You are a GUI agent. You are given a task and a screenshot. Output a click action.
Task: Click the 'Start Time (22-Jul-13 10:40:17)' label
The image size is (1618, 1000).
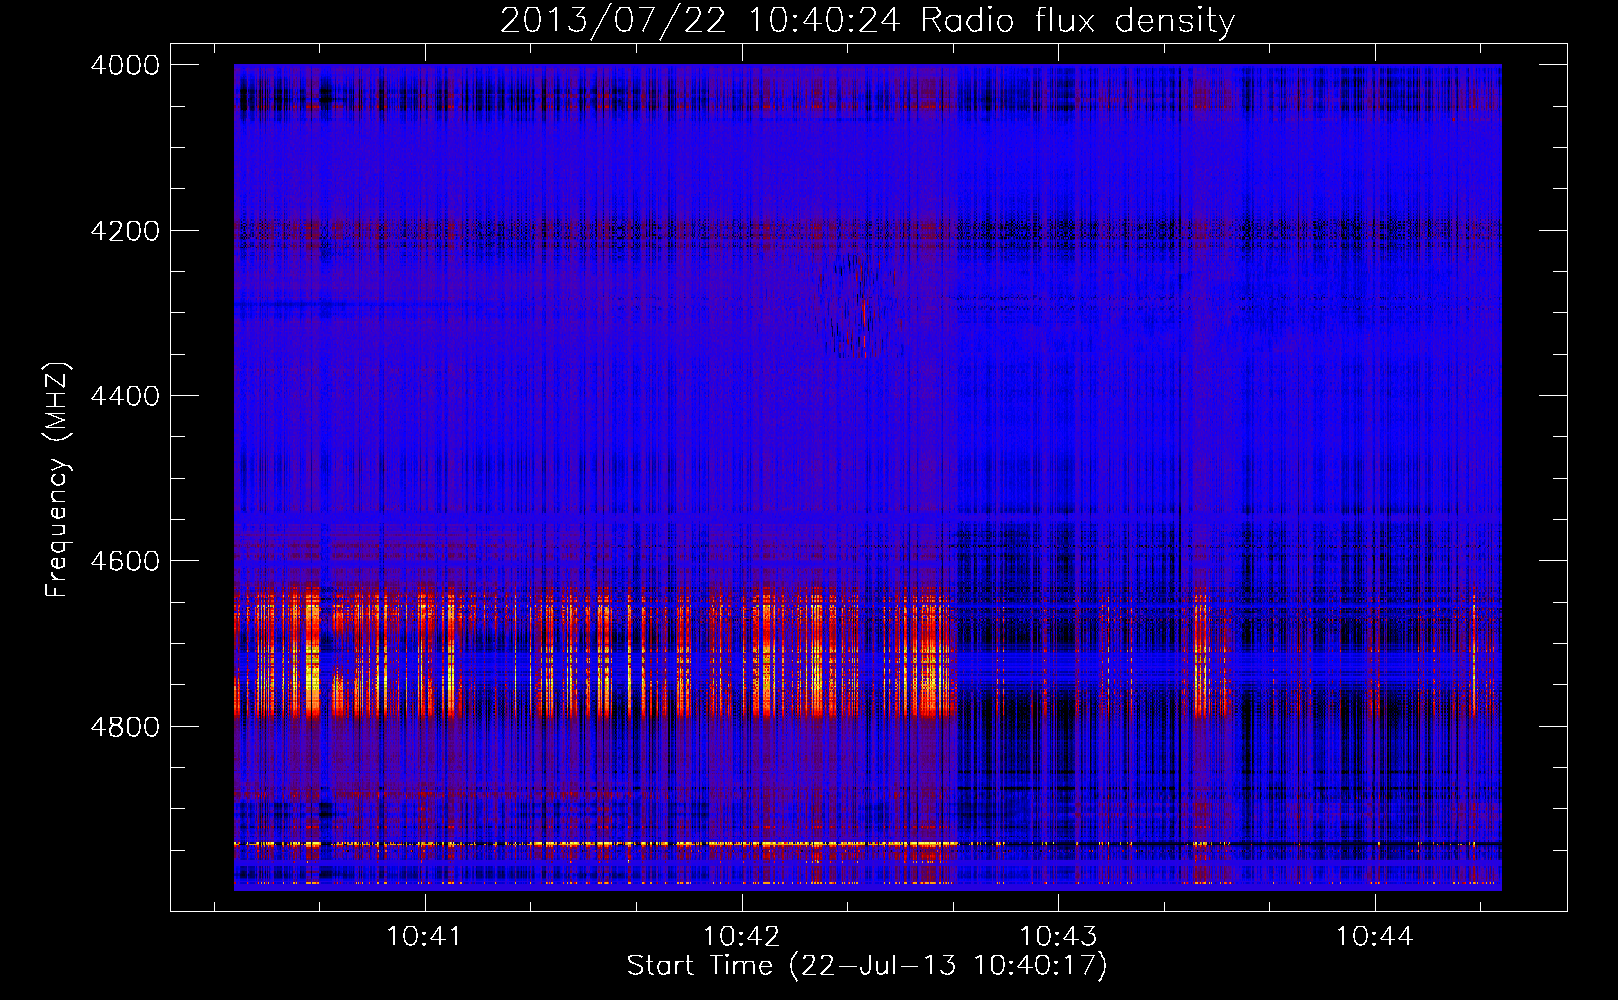tap(867, 966)
